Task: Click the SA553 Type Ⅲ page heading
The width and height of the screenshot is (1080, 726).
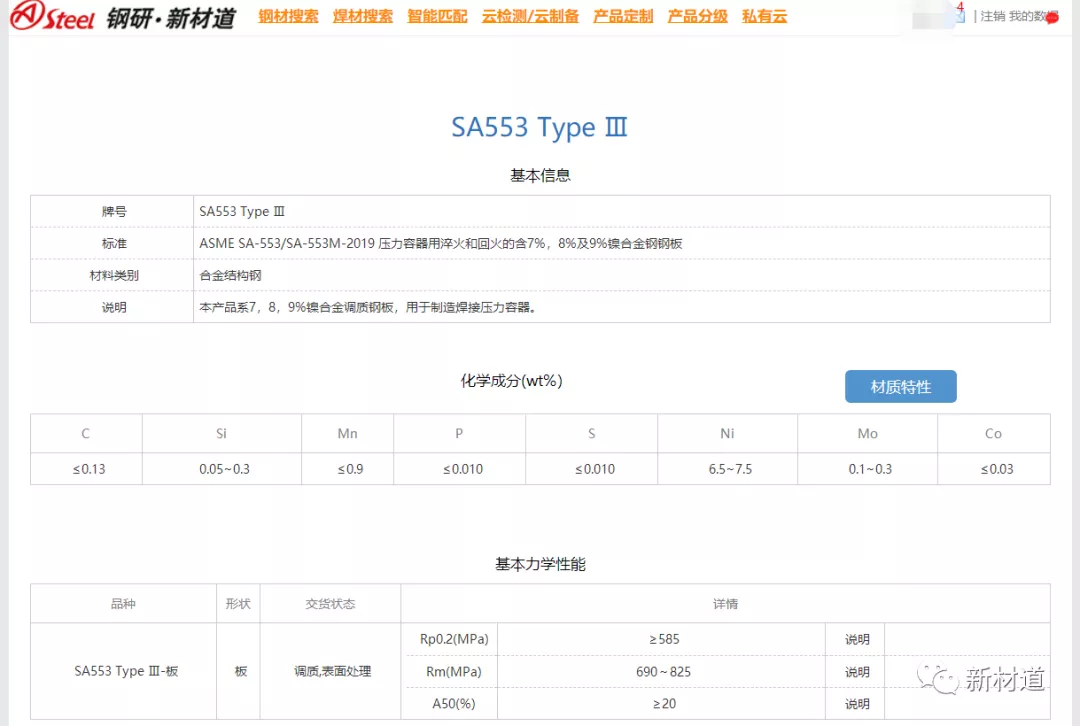Action: pos(539,128)
